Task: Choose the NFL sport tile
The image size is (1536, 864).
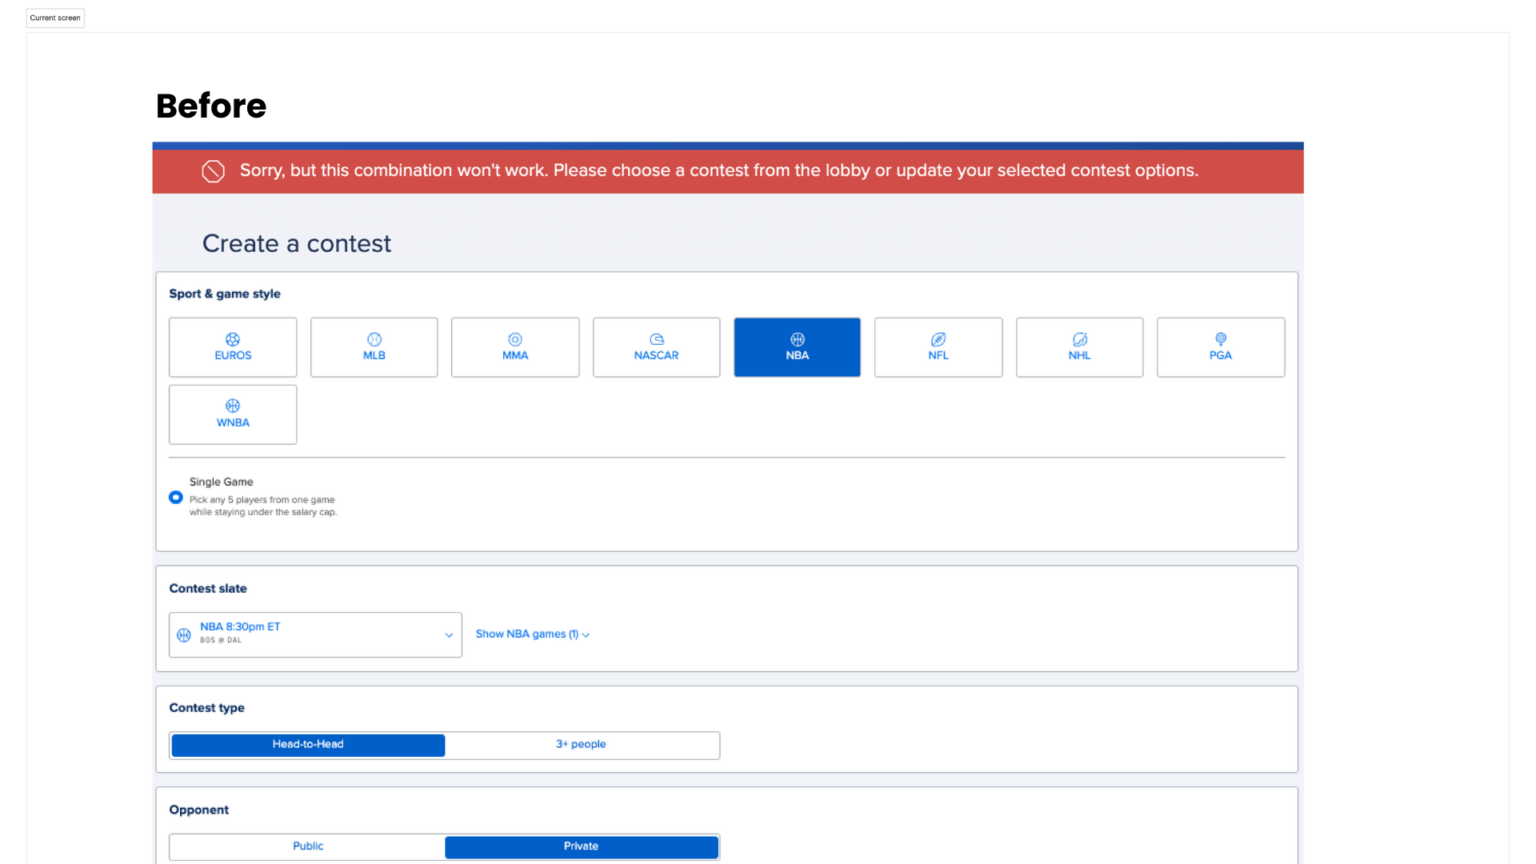Action: coord(938,347)
